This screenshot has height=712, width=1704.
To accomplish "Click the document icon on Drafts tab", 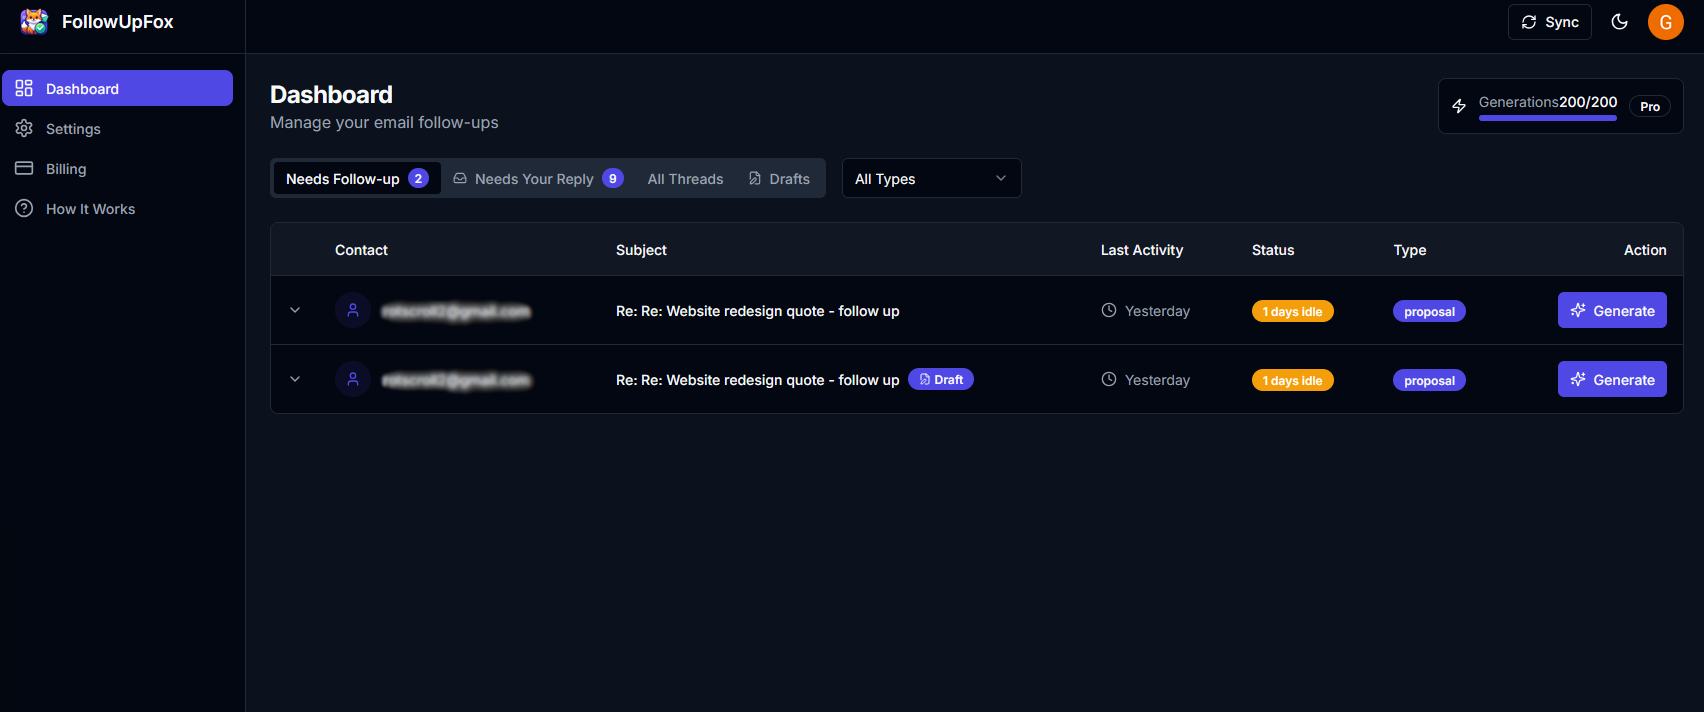I will [755, 178].
